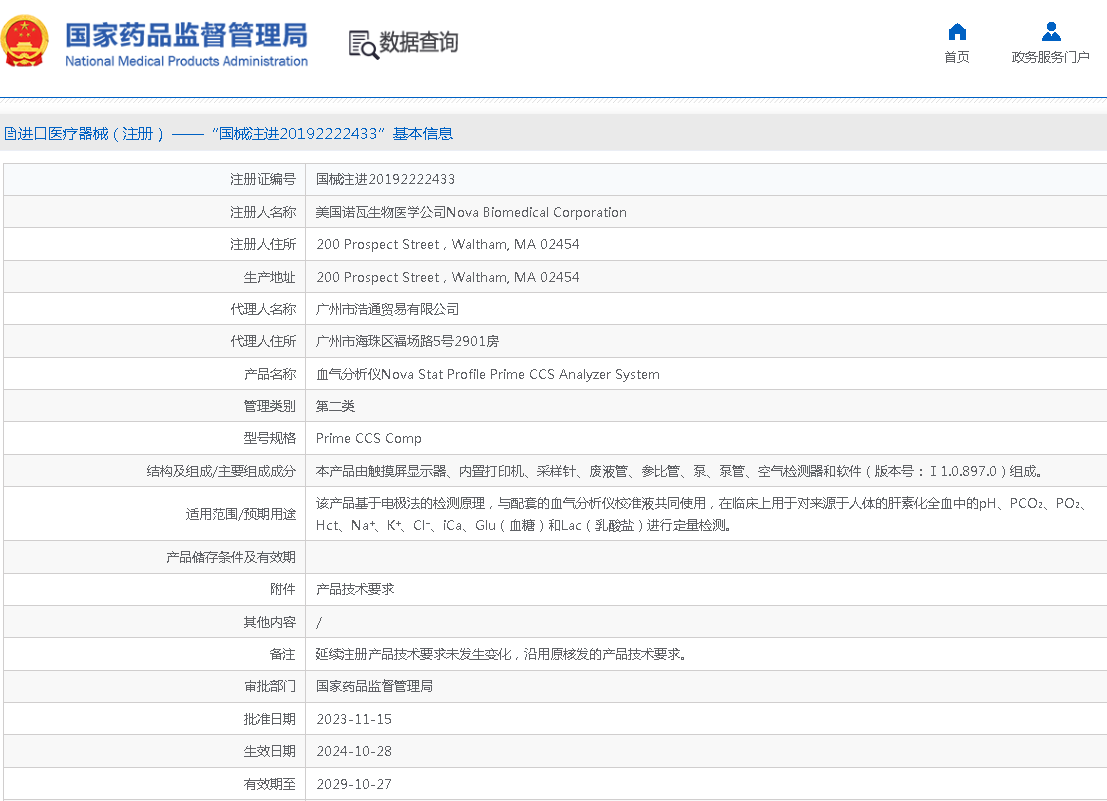The width and height of the screenshot is (1107, 801).
Task: Click the Prime CCS Comp model value
Action: [x=368, y=438]
